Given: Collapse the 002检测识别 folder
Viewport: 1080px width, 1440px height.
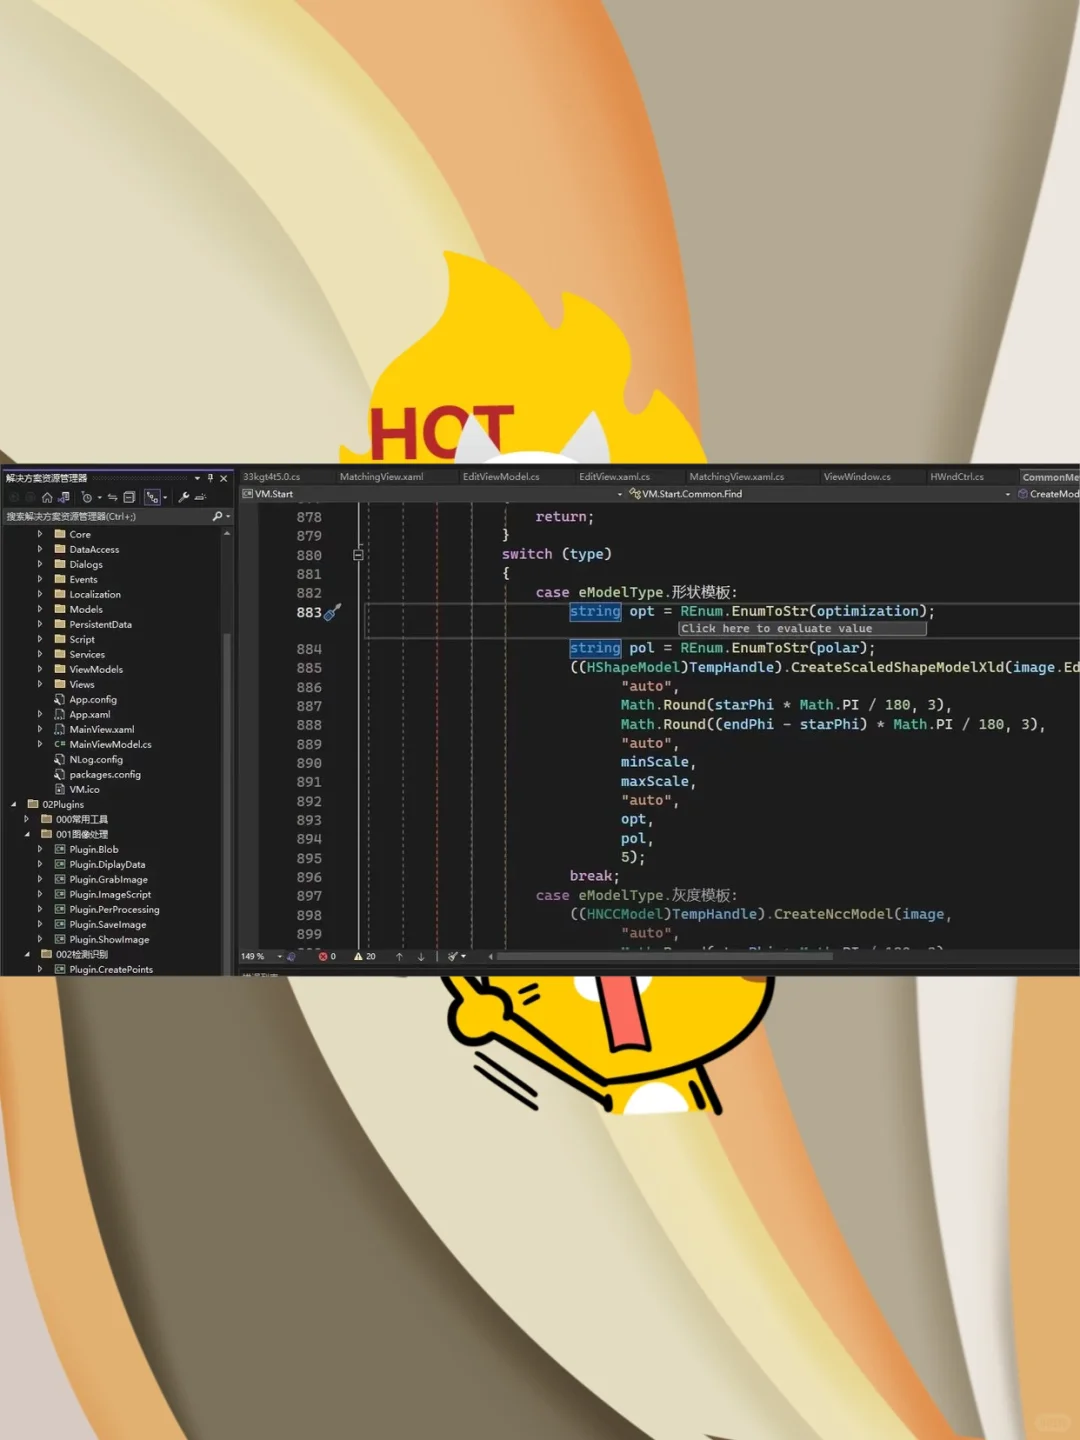Looking at the screenshot, I should click(x=27, y=954).
